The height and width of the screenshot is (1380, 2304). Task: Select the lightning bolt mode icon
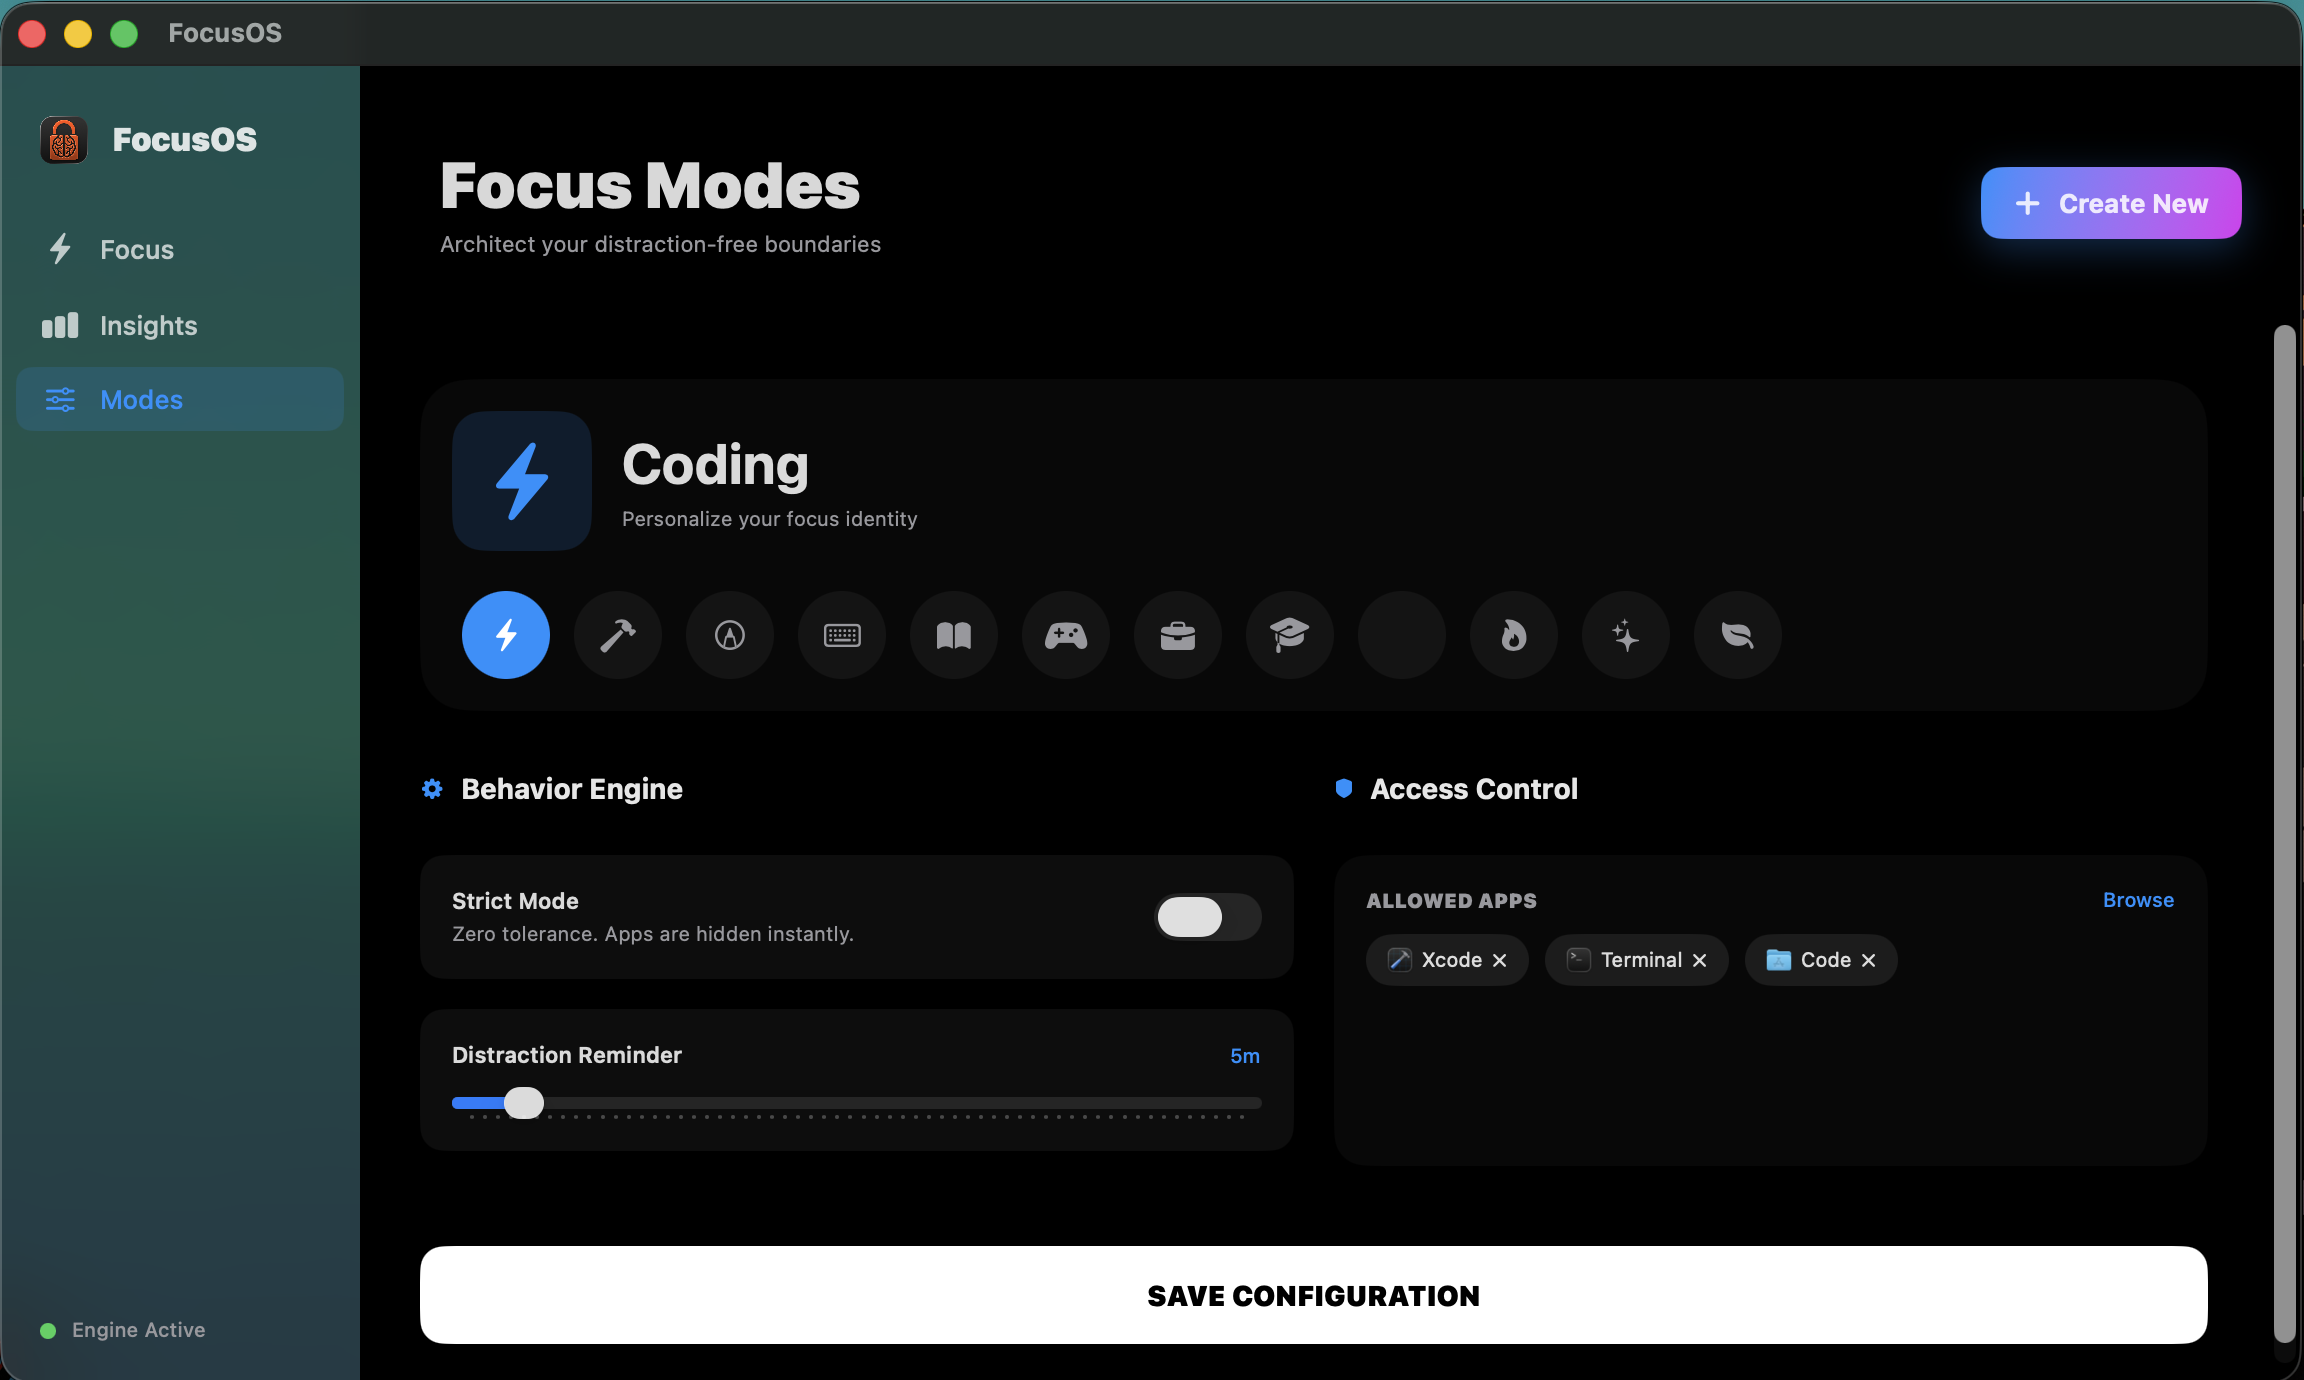pyautogui.click(x=506, y=635)
